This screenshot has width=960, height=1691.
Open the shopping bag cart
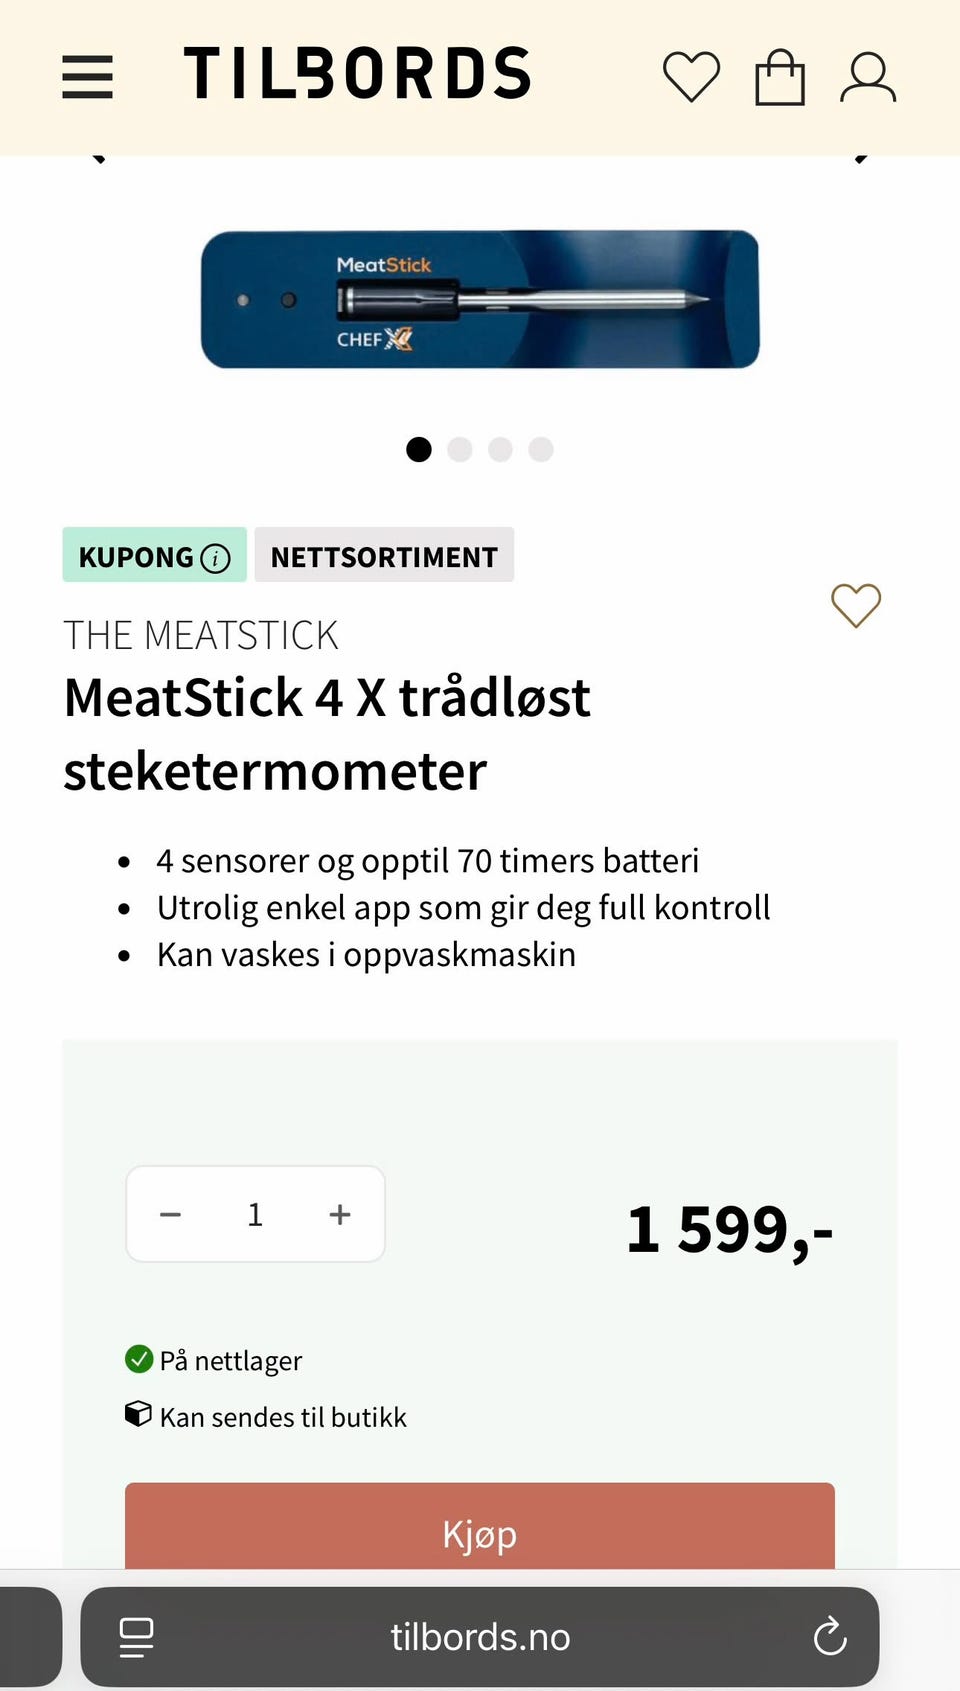click(x=780, y=78)
